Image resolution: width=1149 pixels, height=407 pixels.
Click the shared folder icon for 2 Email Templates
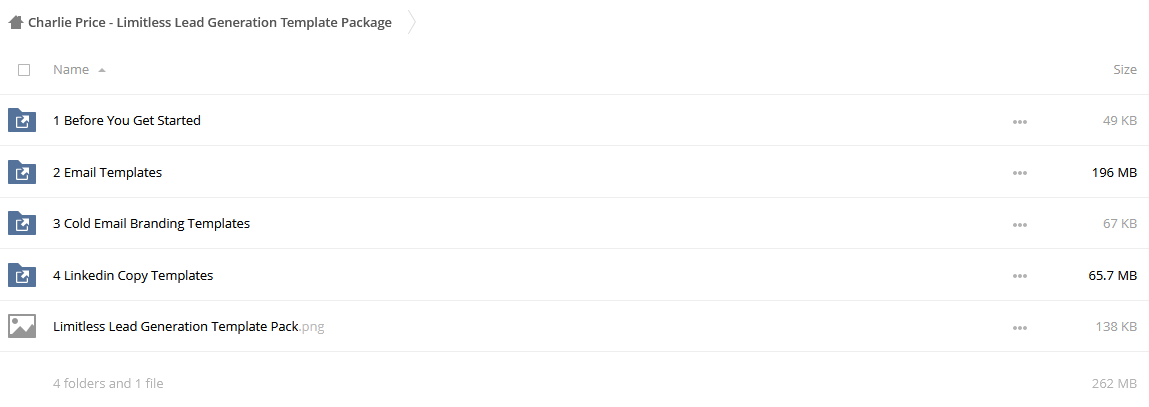(x=22, y=172)
